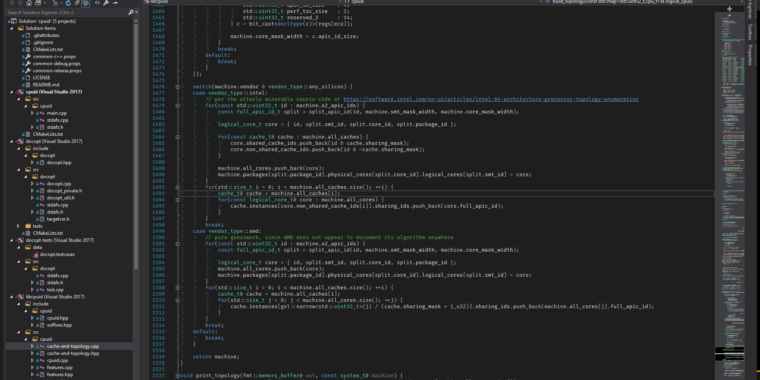Image resolution: width=760 pixels, height=380 pixels.
Task: Expand the tests folder
Action: pos(19,226)
